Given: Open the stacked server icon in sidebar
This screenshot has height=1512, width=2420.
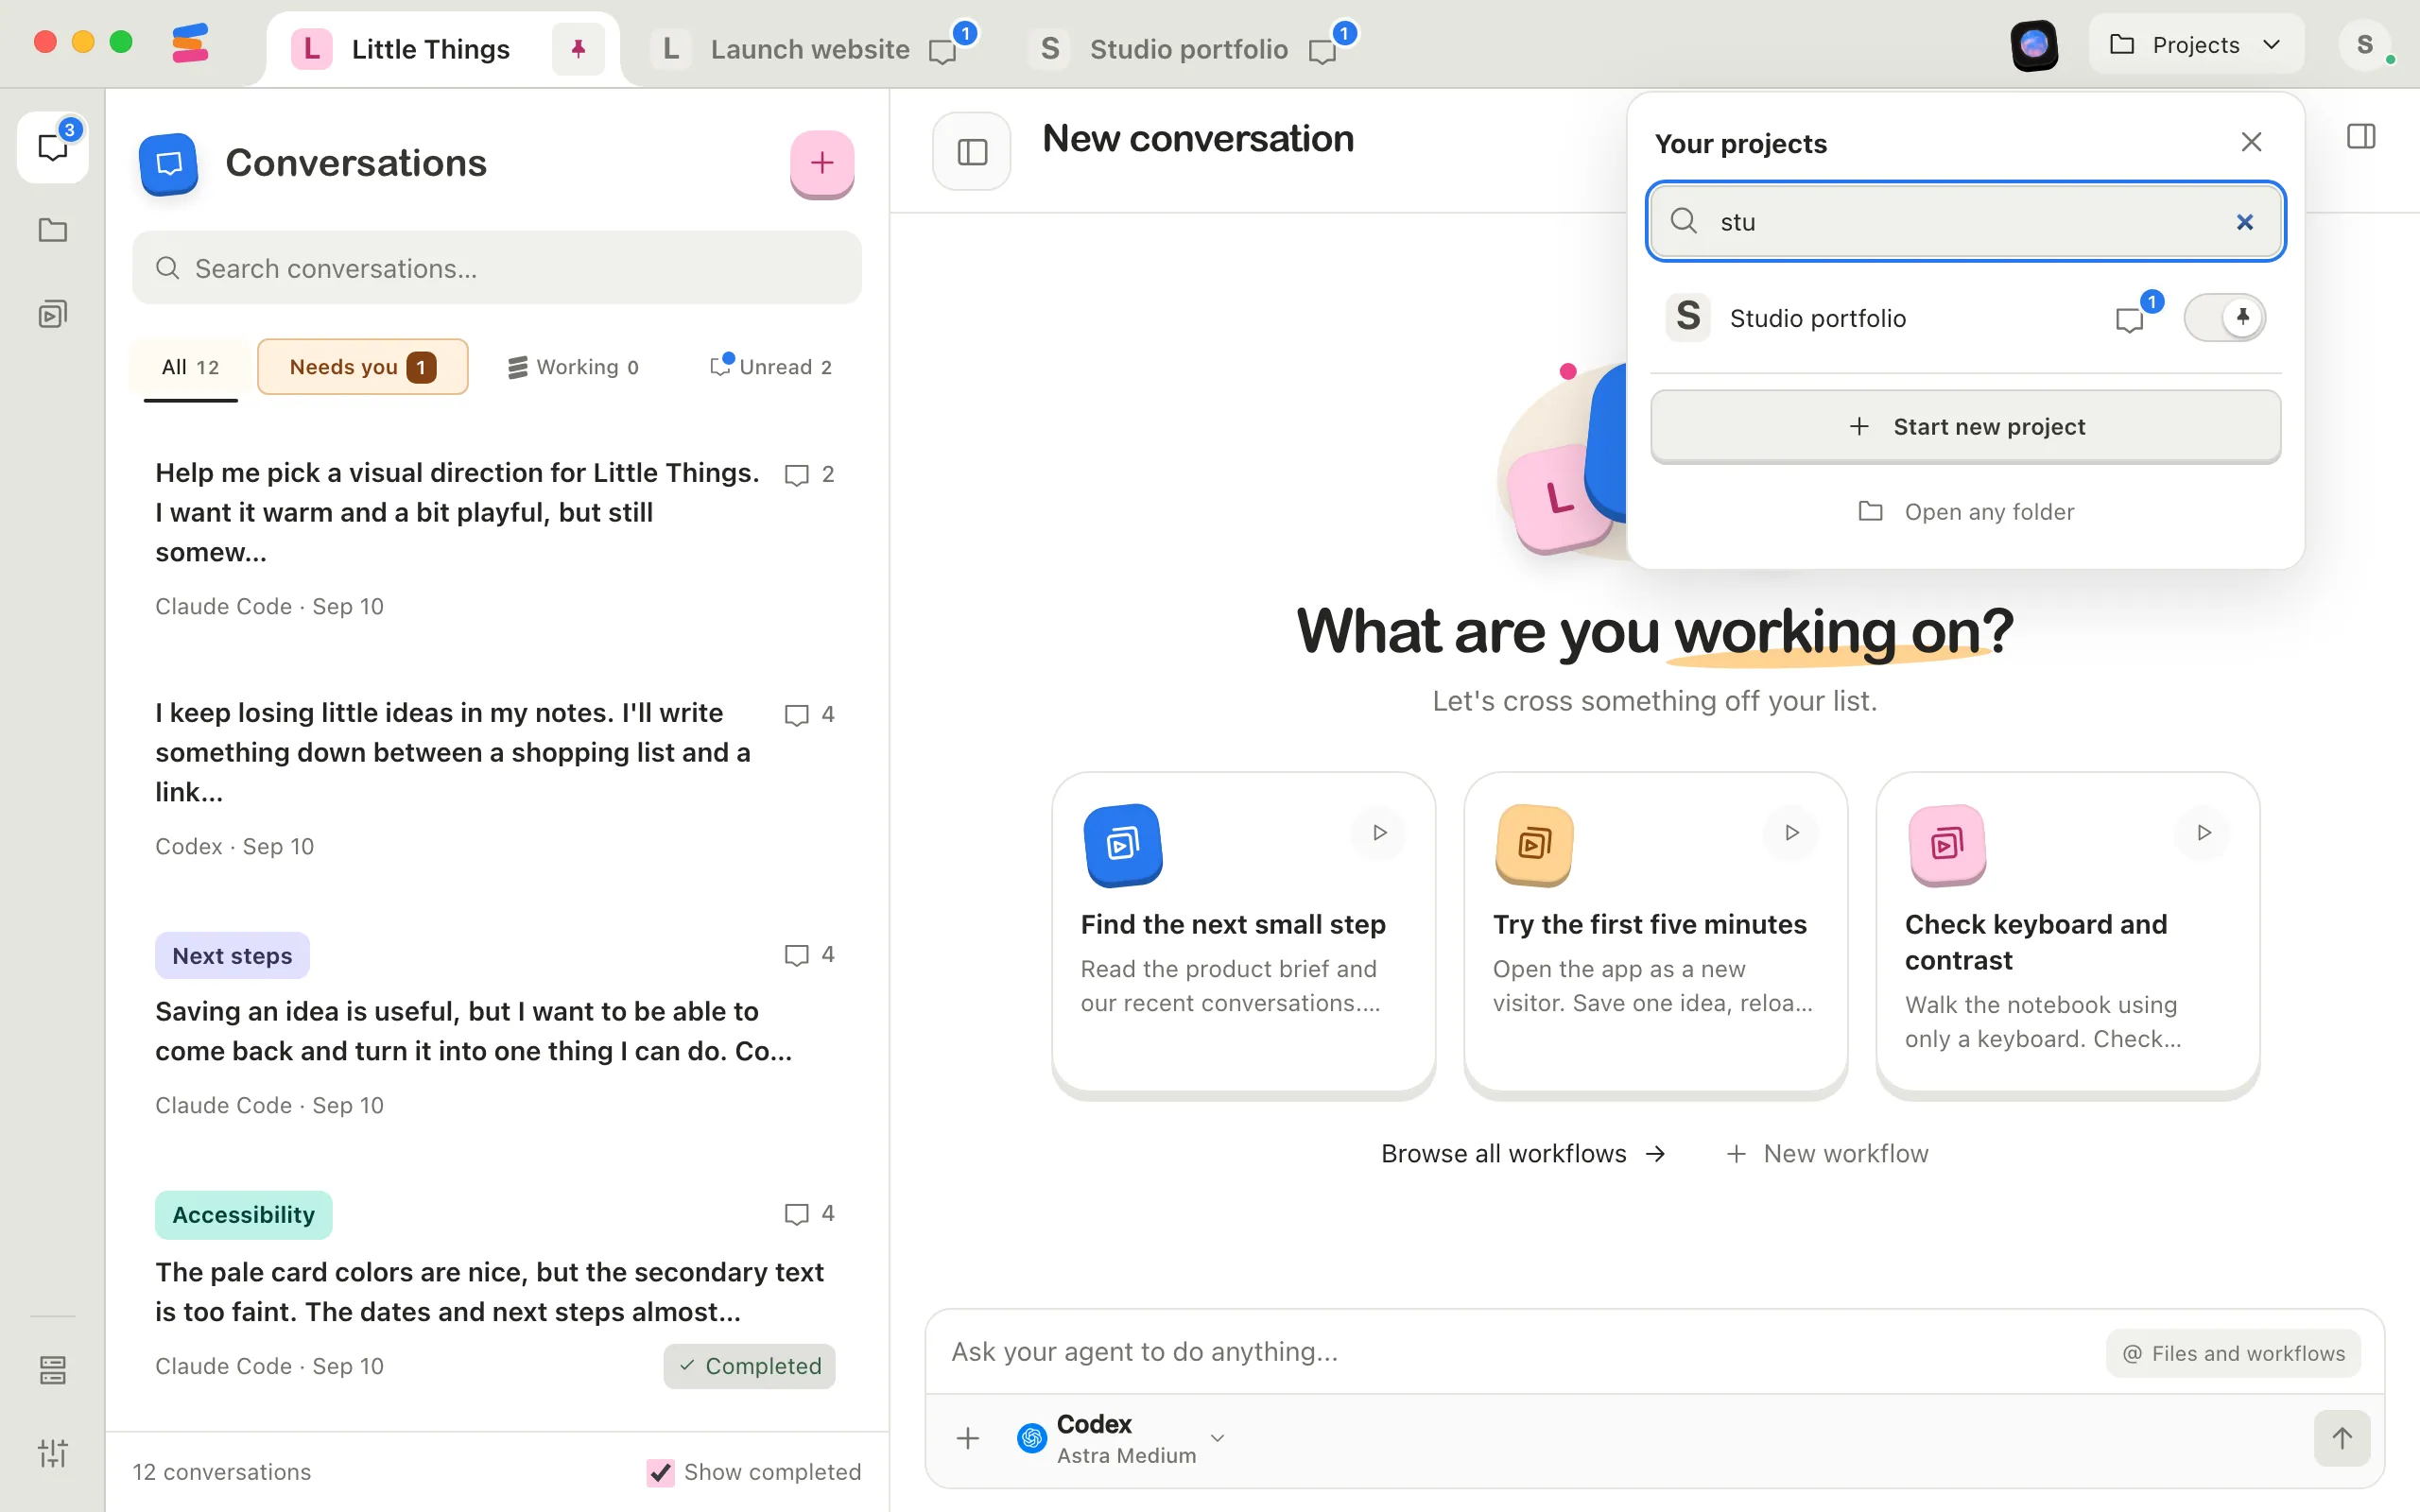Looking at the screenshot, I should [53, 1370].
